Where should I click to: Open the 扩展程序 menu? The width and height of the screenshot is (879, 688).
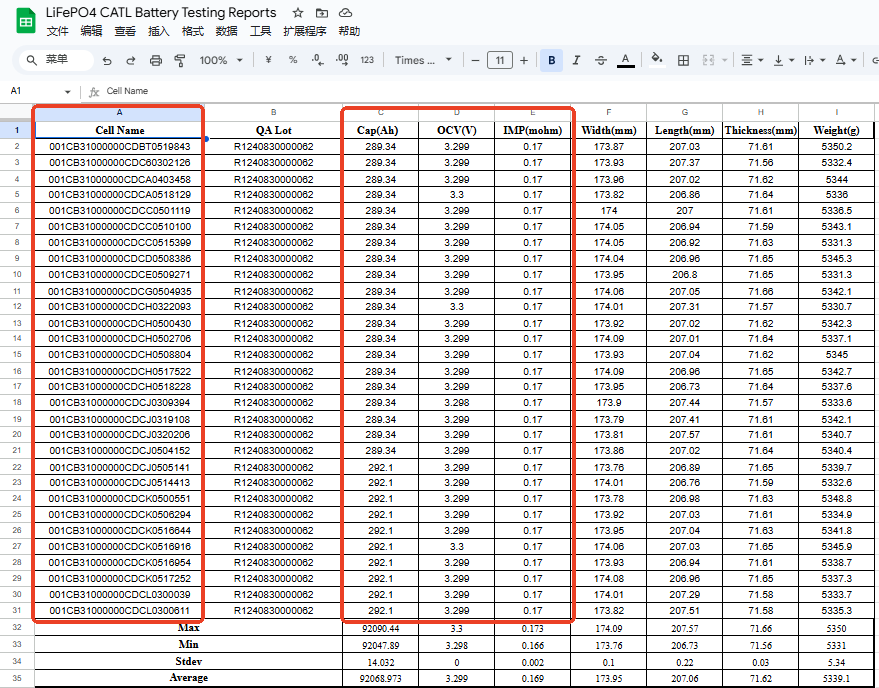[304, 31]
